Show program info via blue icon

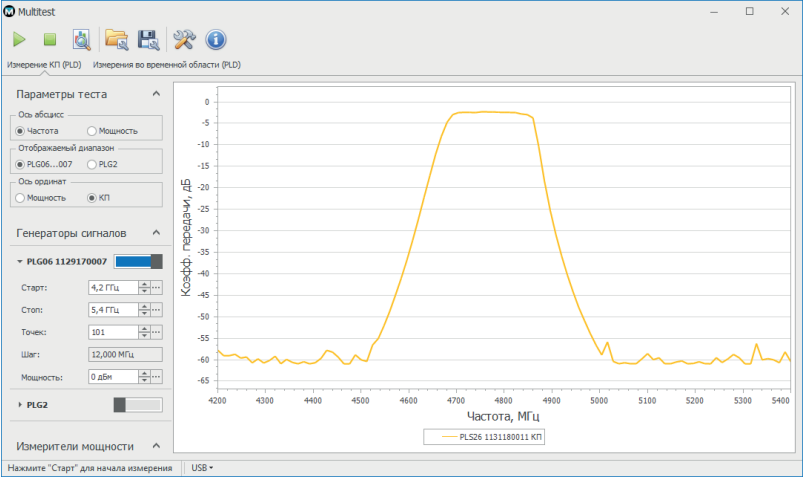[x=216, y=39]
